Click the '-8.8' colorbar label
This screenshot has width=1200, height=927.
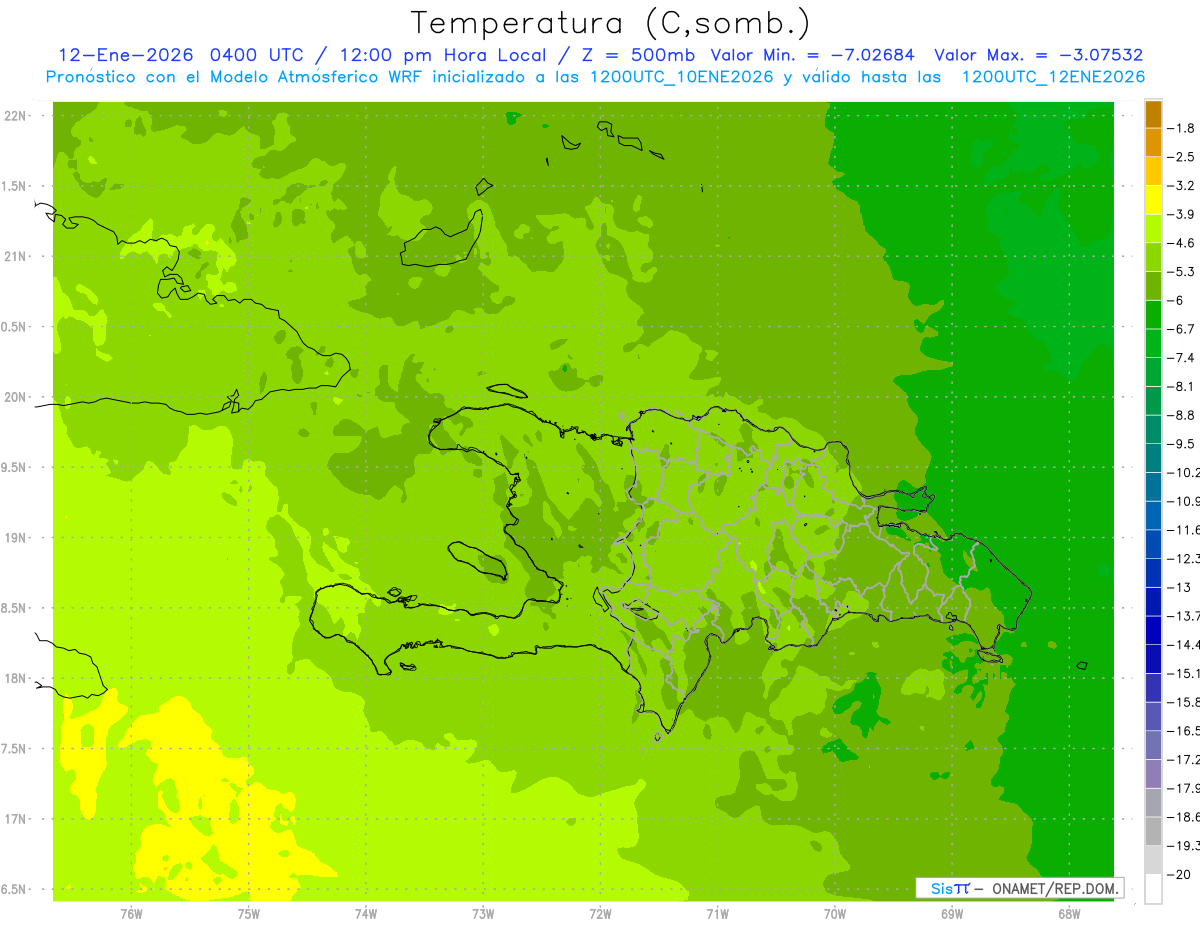tap(1181, 415)
